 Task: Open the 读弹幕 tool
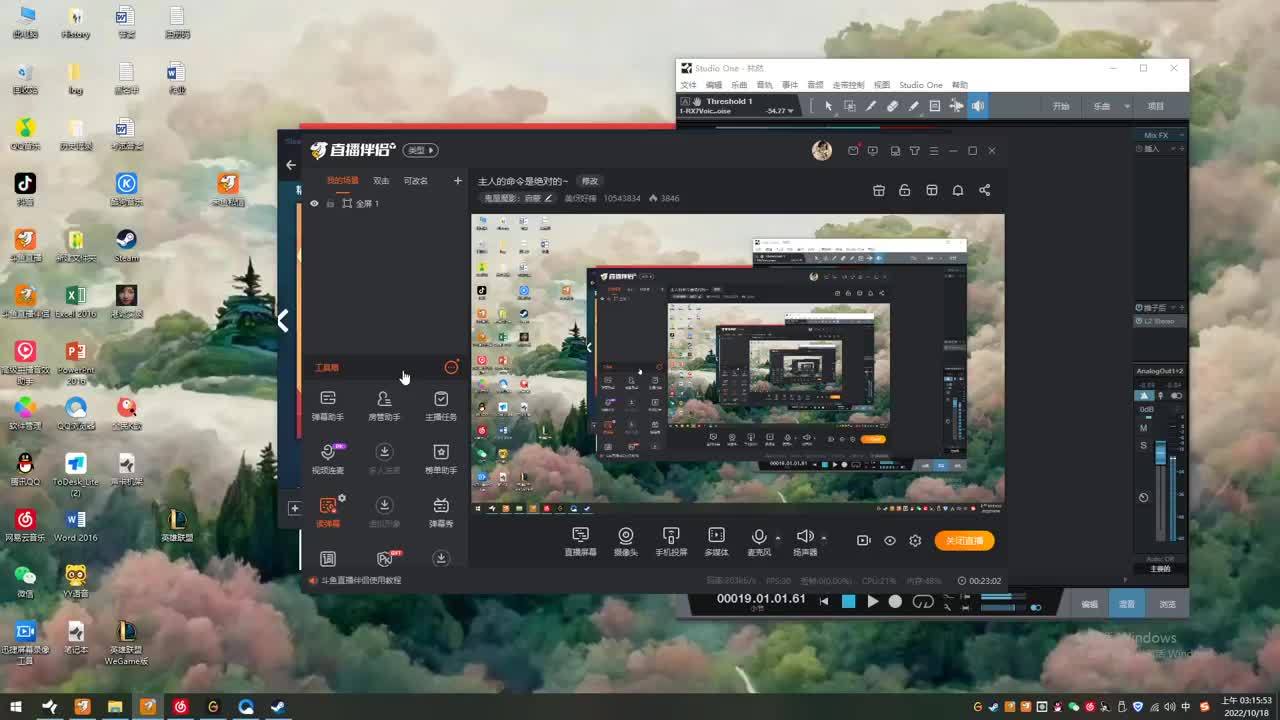click(x=328, y=511)
